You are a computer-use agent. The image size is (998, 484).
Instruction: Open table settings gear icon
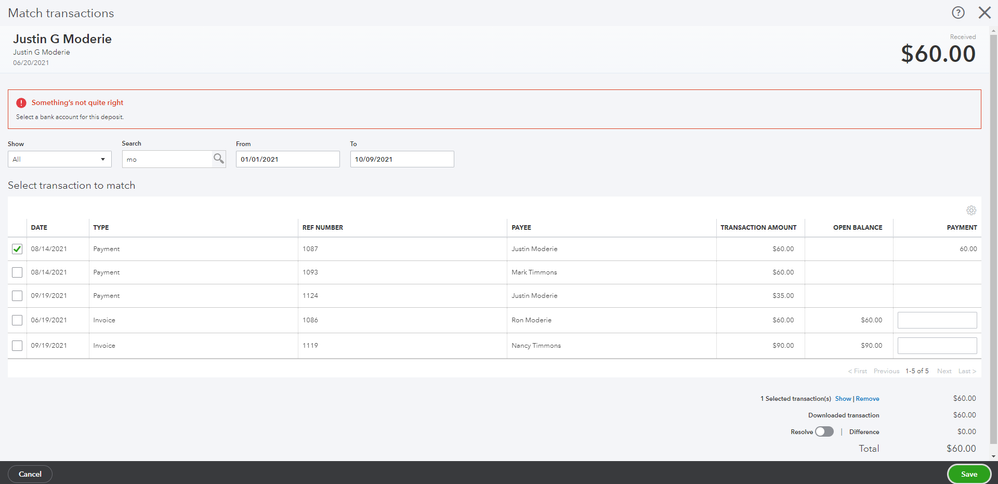point(971,210)
